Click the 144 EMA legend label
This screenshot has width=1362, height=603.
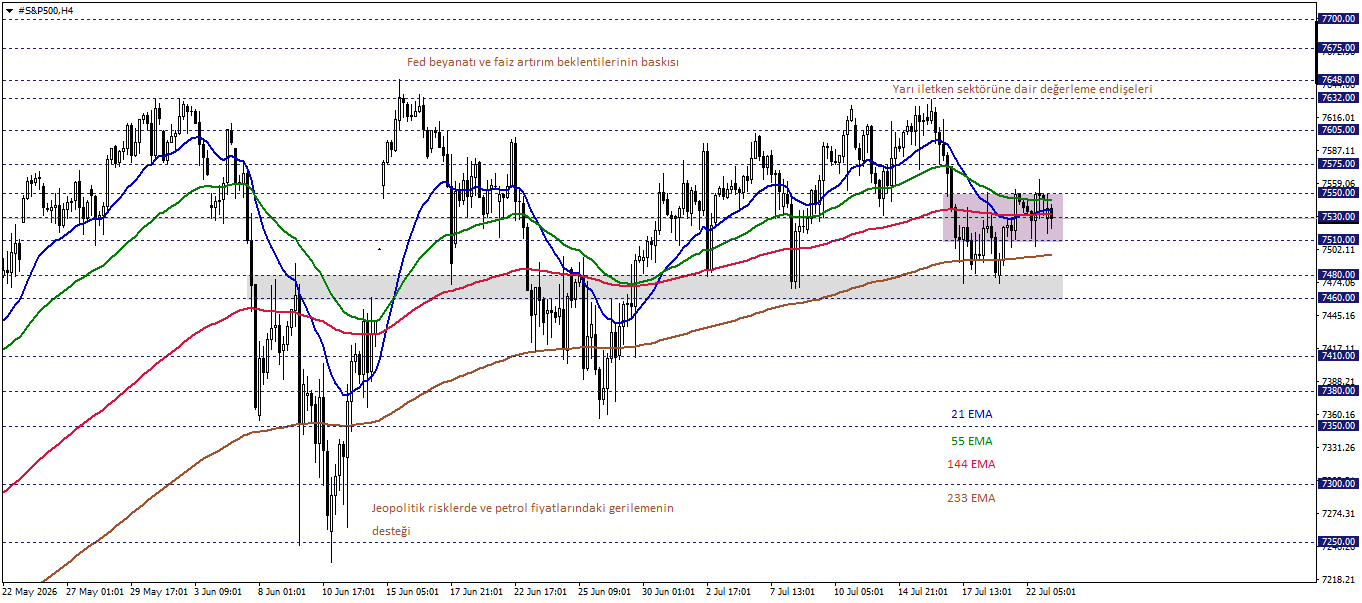[x=971, y=464]
